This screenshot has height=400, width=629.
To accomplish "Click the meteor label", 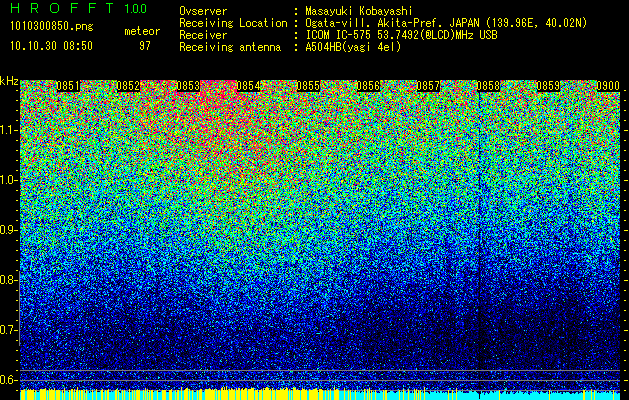I will point(142,31).
